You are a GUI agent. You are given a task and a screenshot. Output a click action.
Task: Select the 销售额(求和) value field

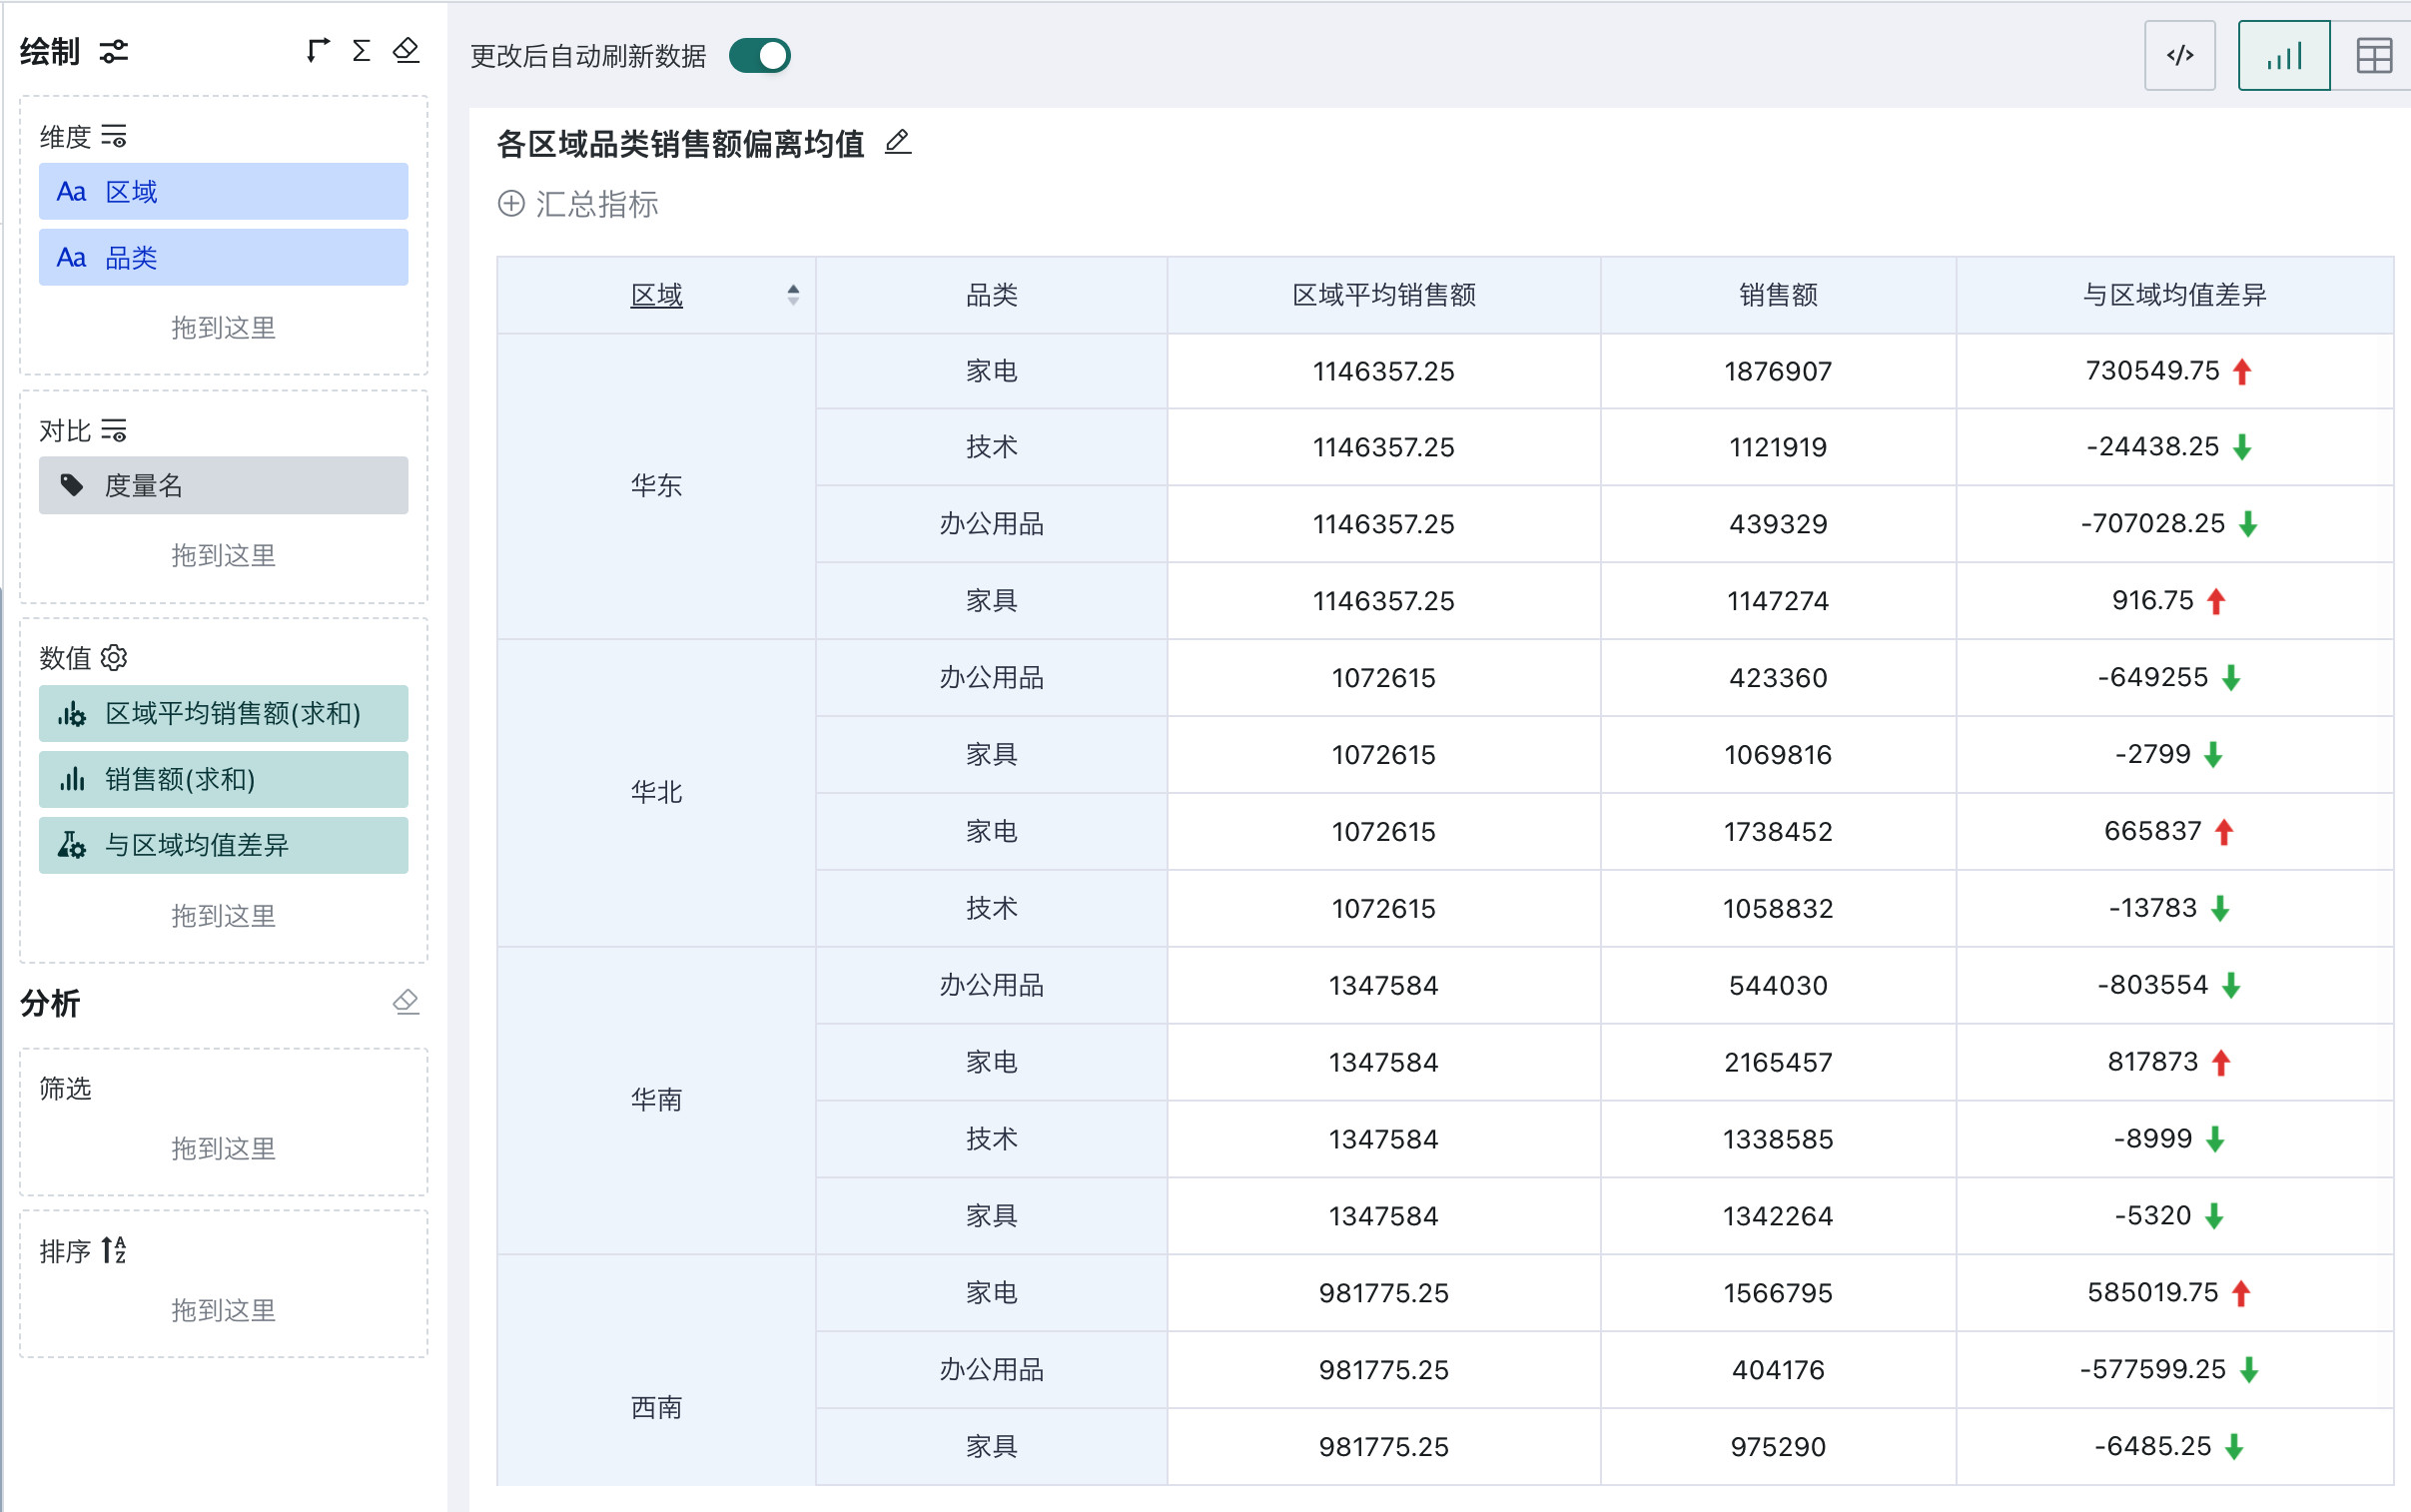pyautogui.click(x=224, y=779)
